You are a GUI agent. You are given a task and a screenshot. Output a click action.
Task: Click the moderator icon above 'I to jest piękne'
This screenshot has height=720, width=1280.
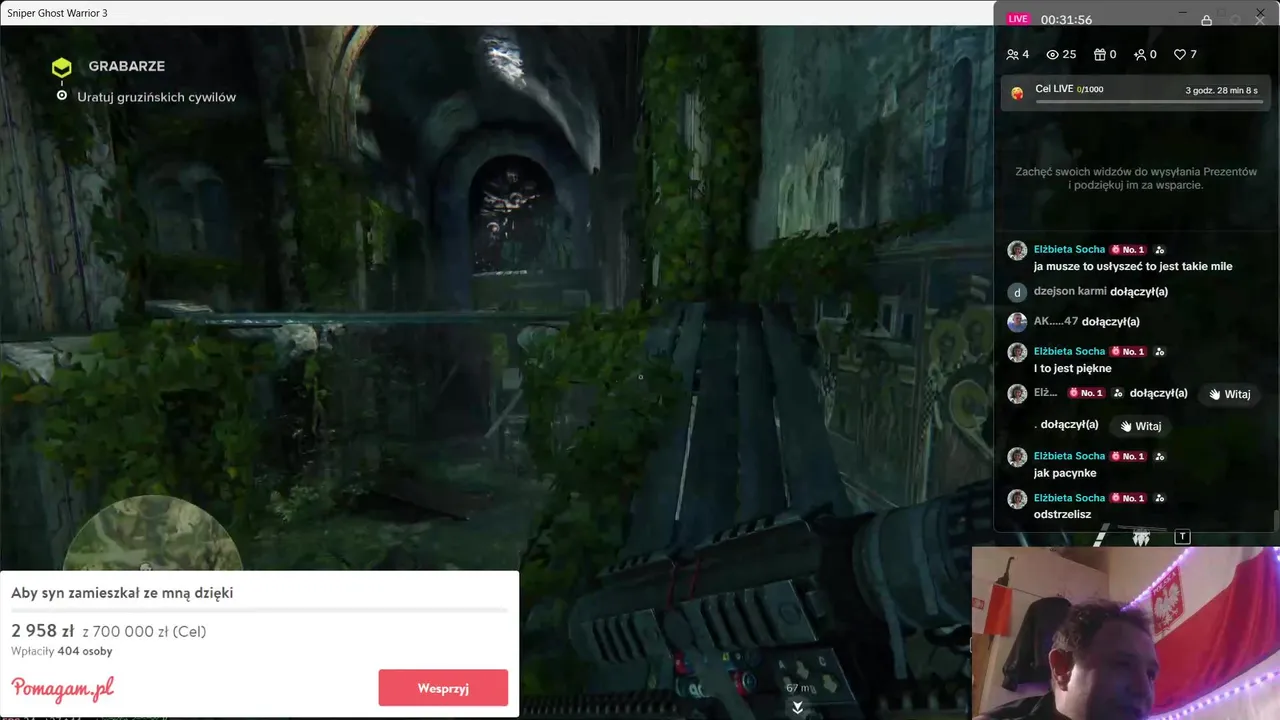click(1160, 351)
